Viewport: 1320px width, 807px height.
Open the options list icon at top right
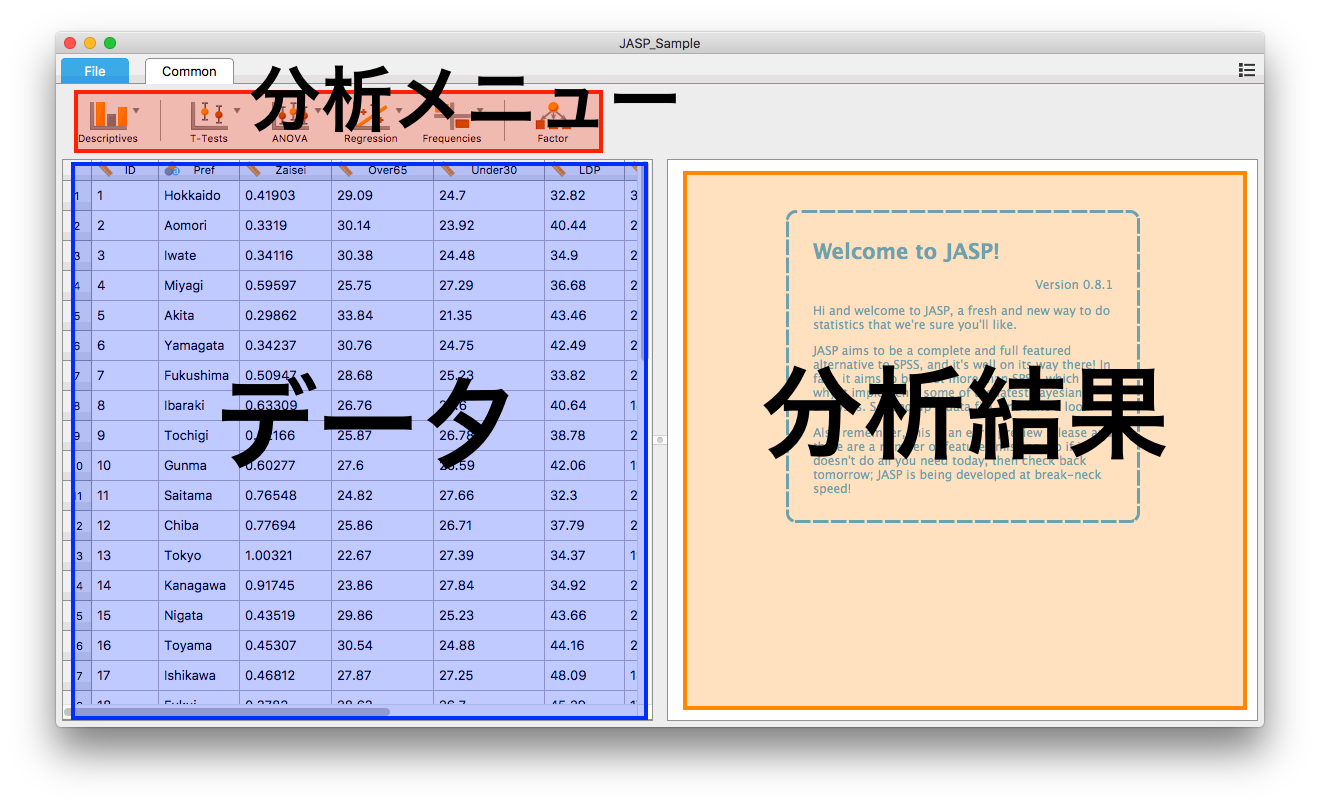point(1246,70)
